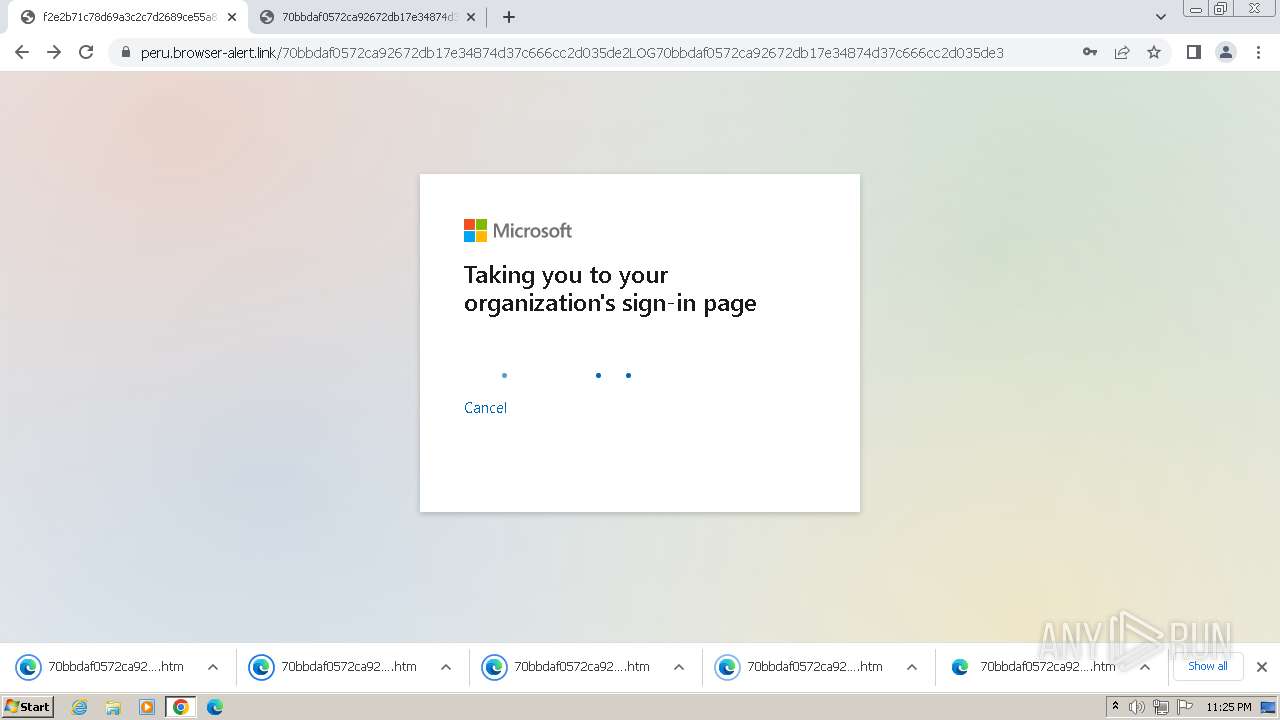Screen dimensions: 1280x720
Task: Open Chrome three-dot menu
Action: pyautogui.click(x=1258, y=52)
